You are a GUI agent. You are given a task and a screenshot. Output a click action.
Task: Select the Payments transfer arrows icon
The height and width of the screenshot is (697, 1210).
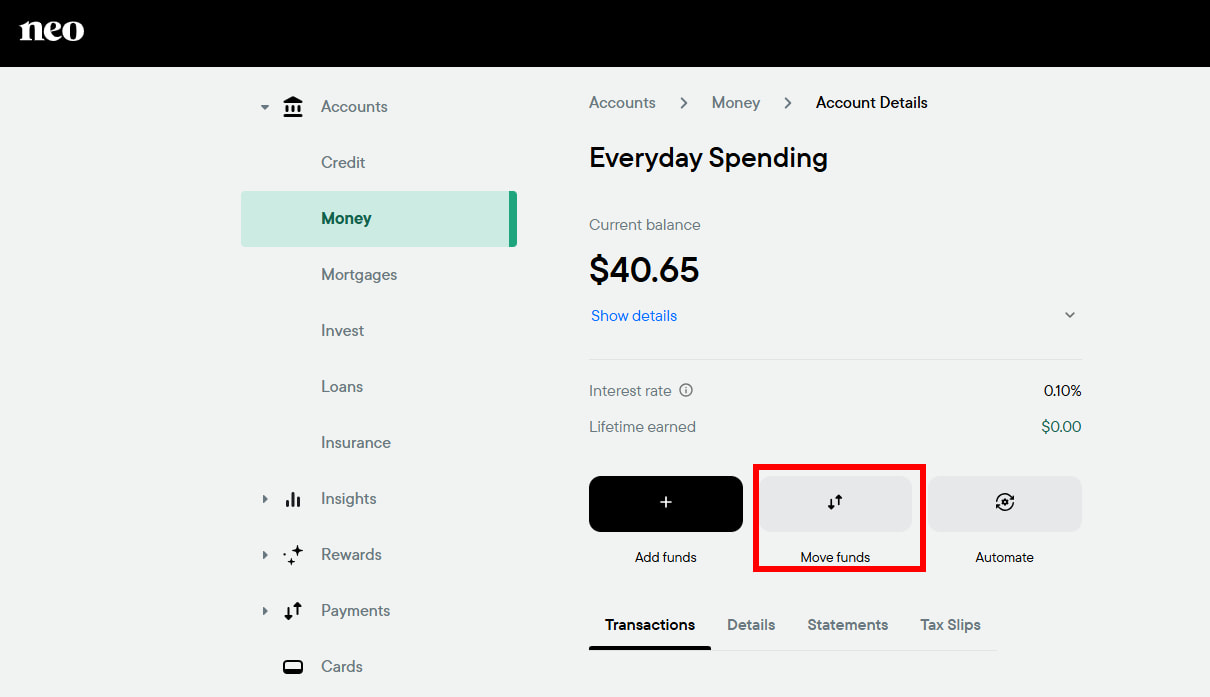pyautogui.click(x=292, y=610)
